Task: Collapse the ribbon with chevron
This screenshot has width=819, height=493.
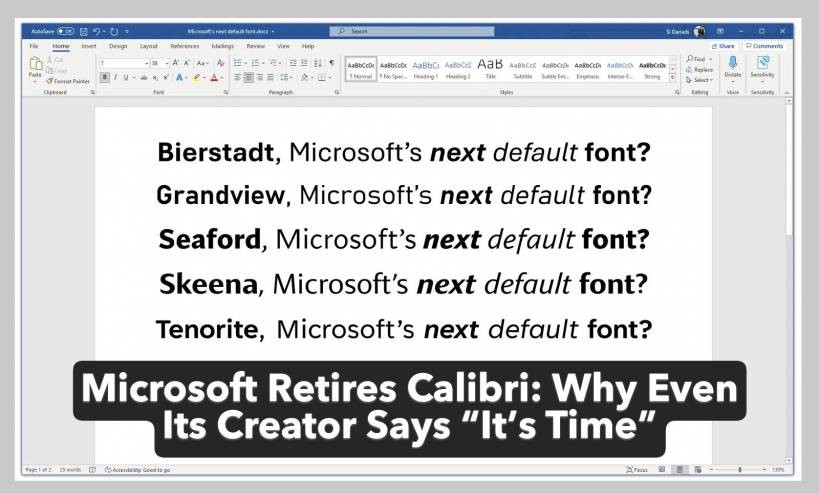Action: [787, 92]
